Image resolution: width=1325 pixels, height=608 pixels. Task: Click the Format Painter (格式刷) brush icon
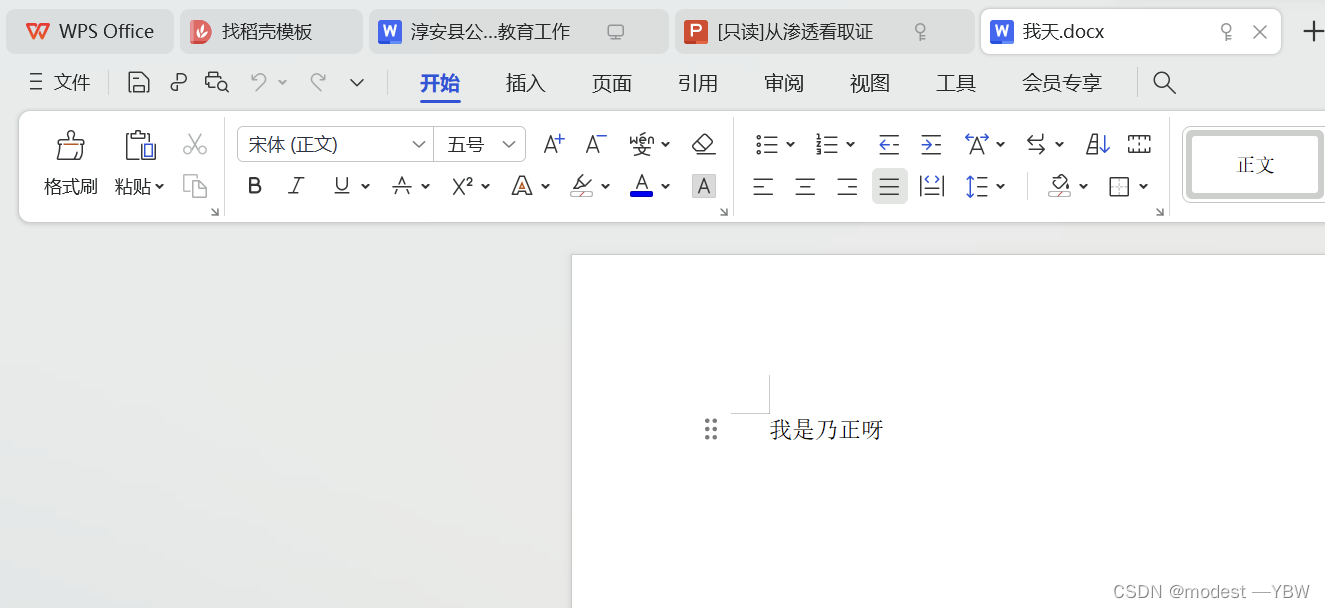pos(70,146)
